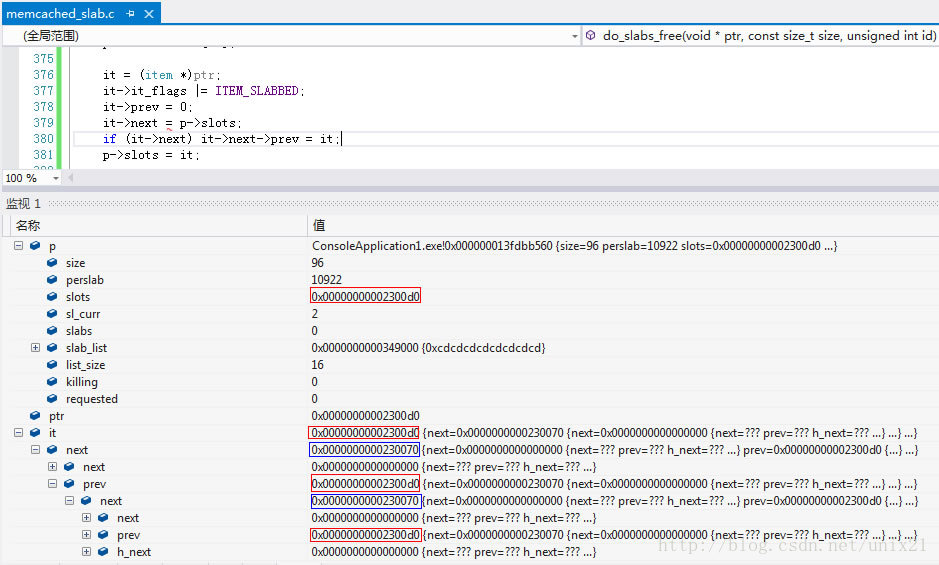Viewport: 939px width, 565px height.
Task: Collapse the it variable node
Action: click(x=19, y=433)
